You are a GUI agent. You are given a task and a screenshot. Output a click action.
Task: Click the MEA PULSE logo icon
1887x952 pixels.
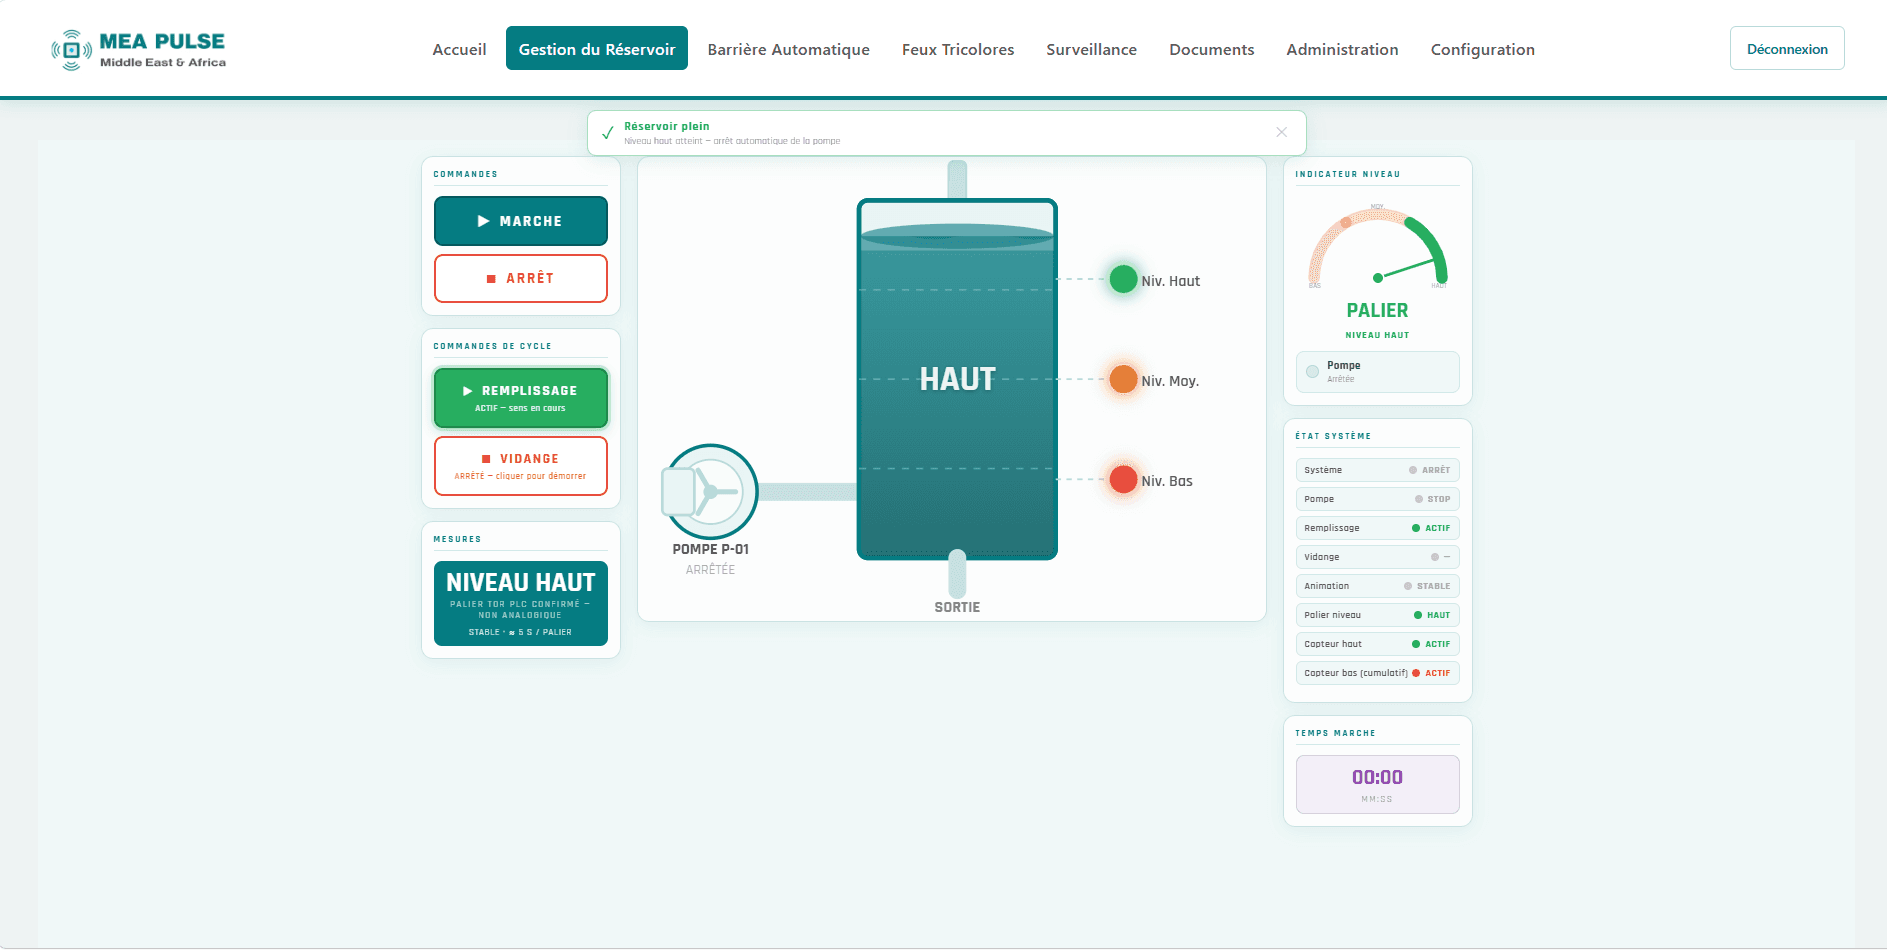[x=71, y=50]
